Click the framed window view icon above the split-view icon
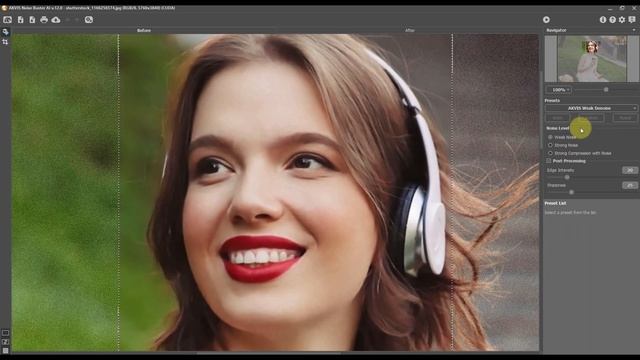 click(5, 333)
